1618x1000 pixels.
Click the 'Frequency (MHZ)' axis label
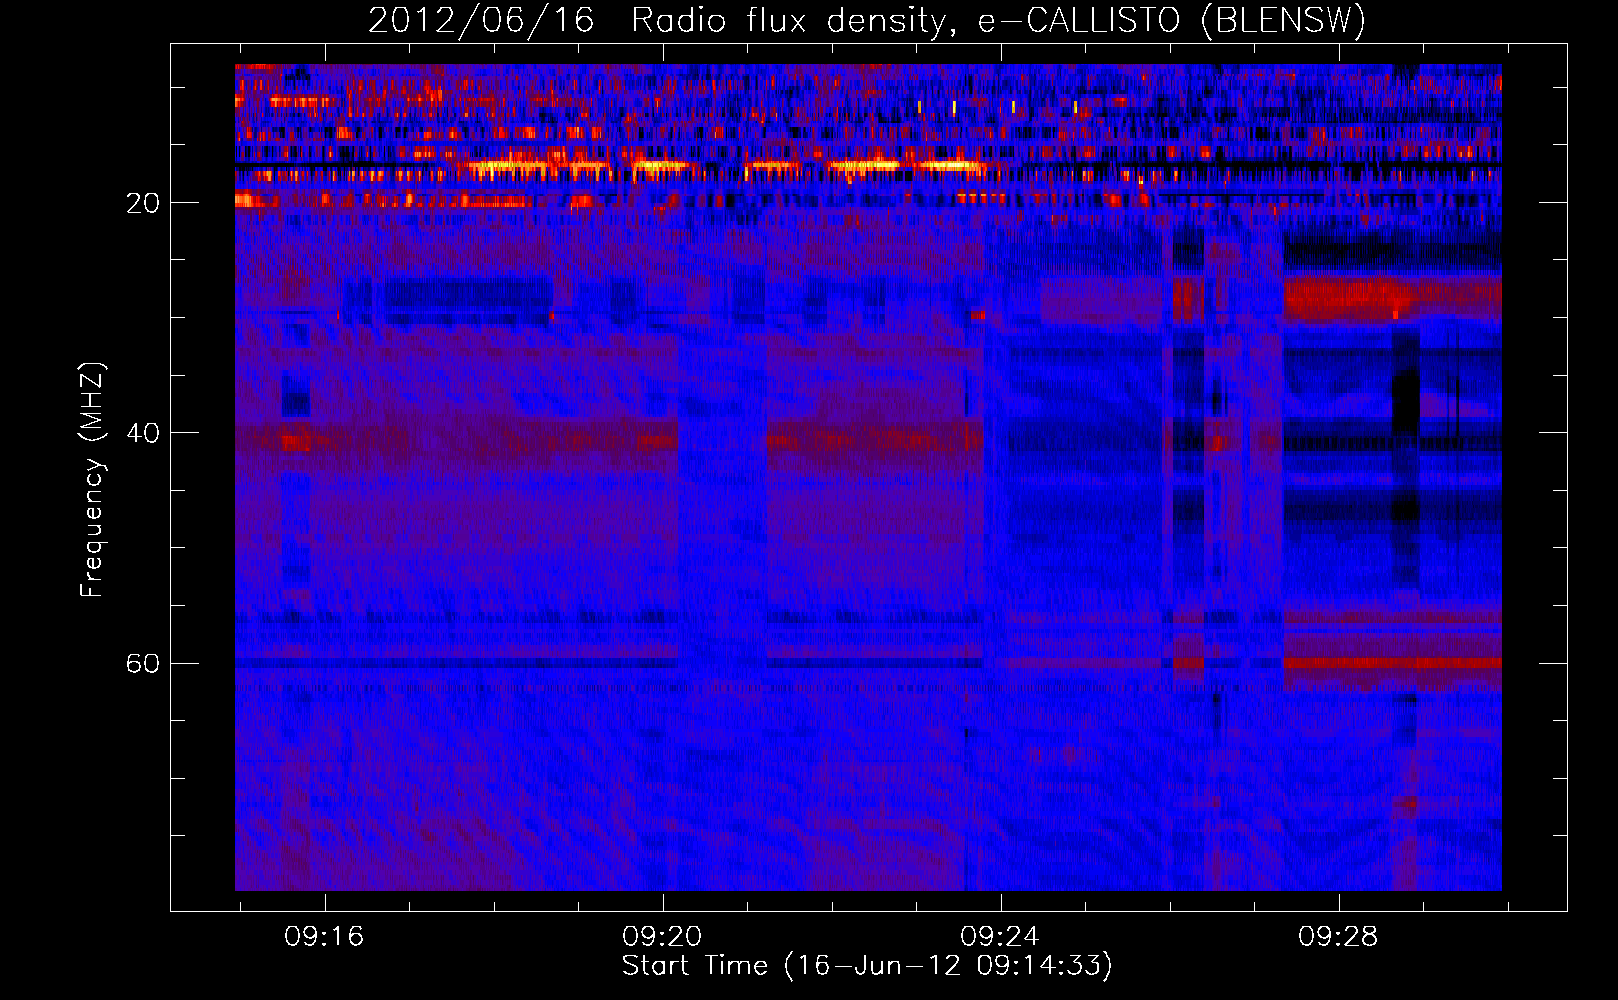92,479
